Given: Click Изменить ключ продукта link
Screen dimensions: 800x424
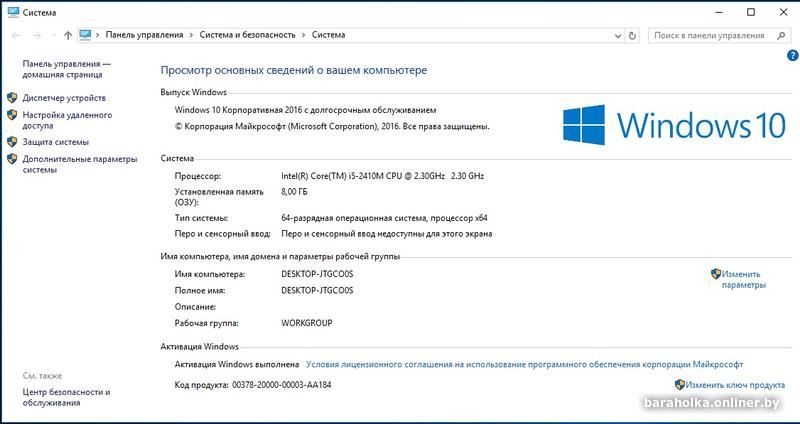Looking at the screenshot, I should pyautogui.click(x=735, y=385).
